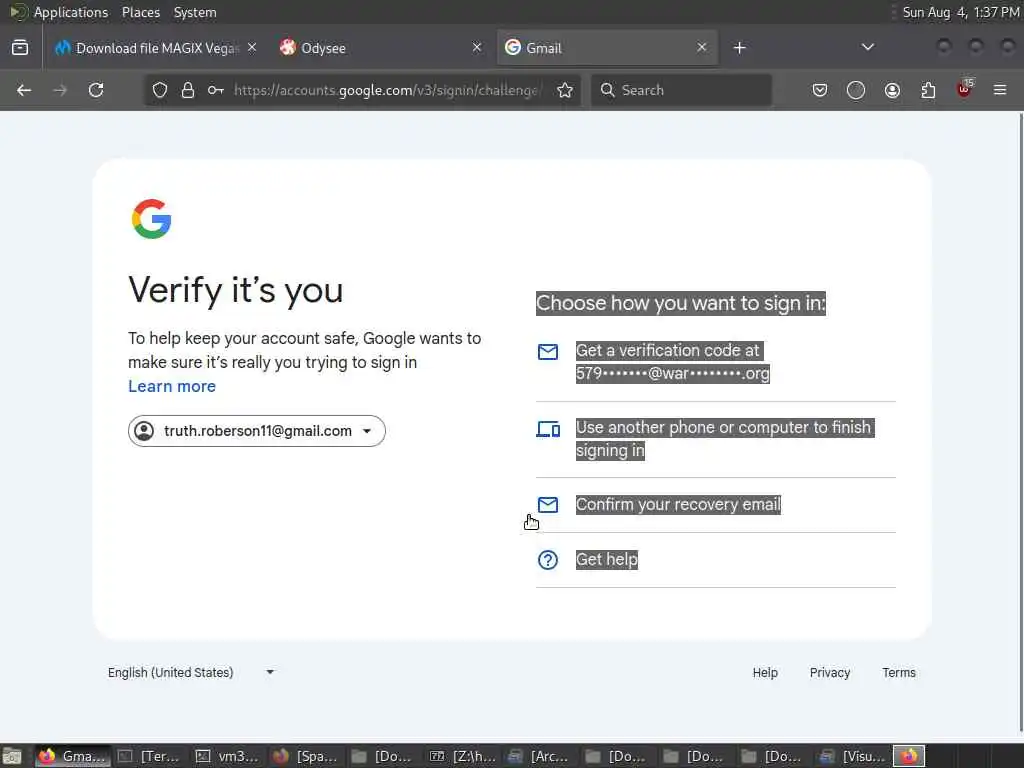
Task: Choose Confirm your recovery email option
Action: click(x=716, y=505)
